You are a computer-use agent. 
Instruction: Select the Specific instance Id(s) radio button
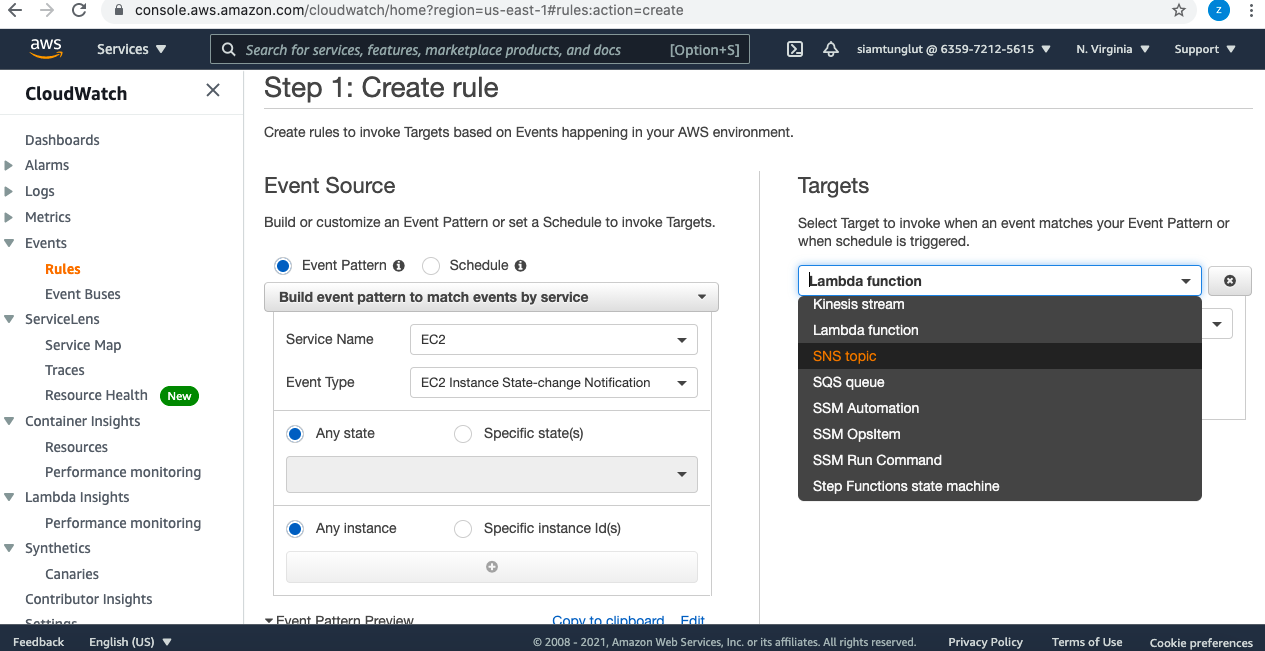[463, 529]
